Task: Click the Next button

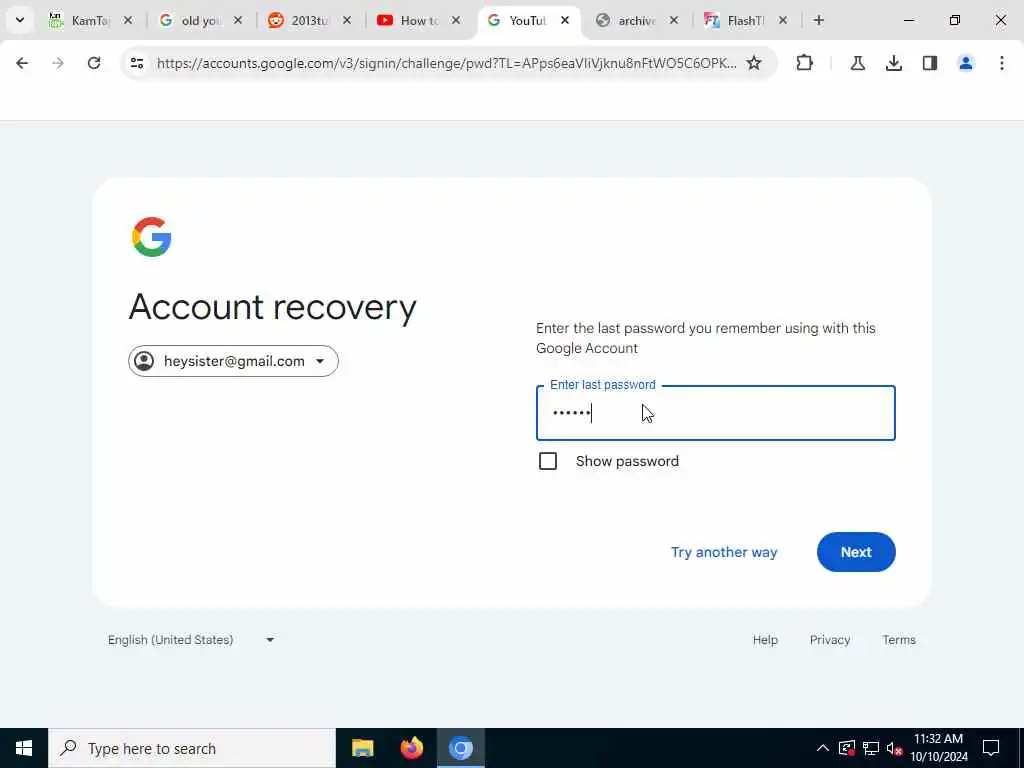Action: point(856,552)
